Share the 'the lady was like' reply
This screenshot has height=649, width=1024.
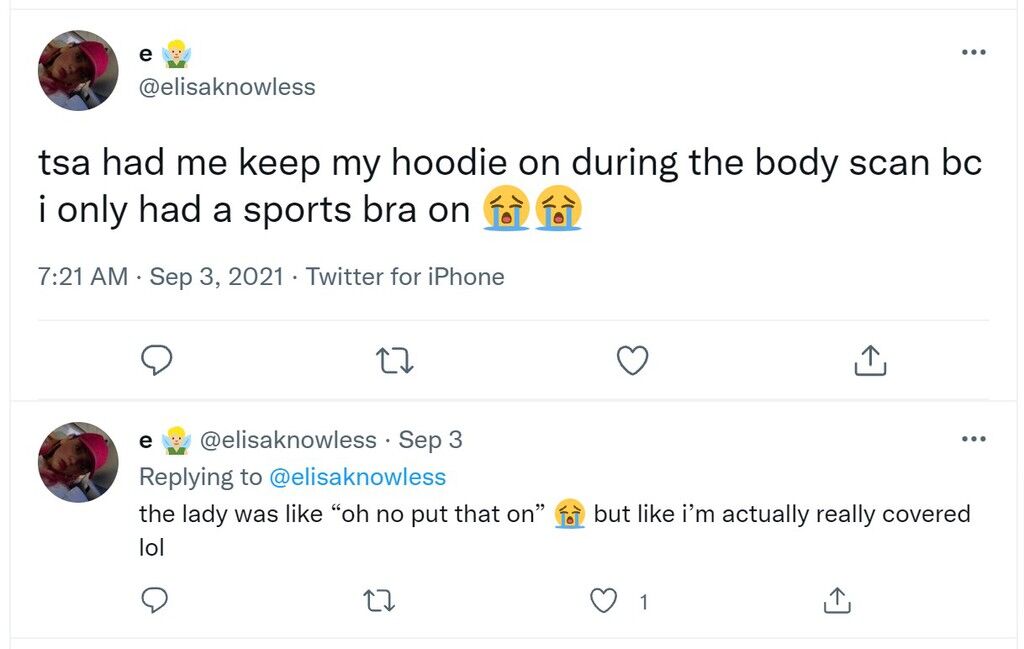pos(837,600)
